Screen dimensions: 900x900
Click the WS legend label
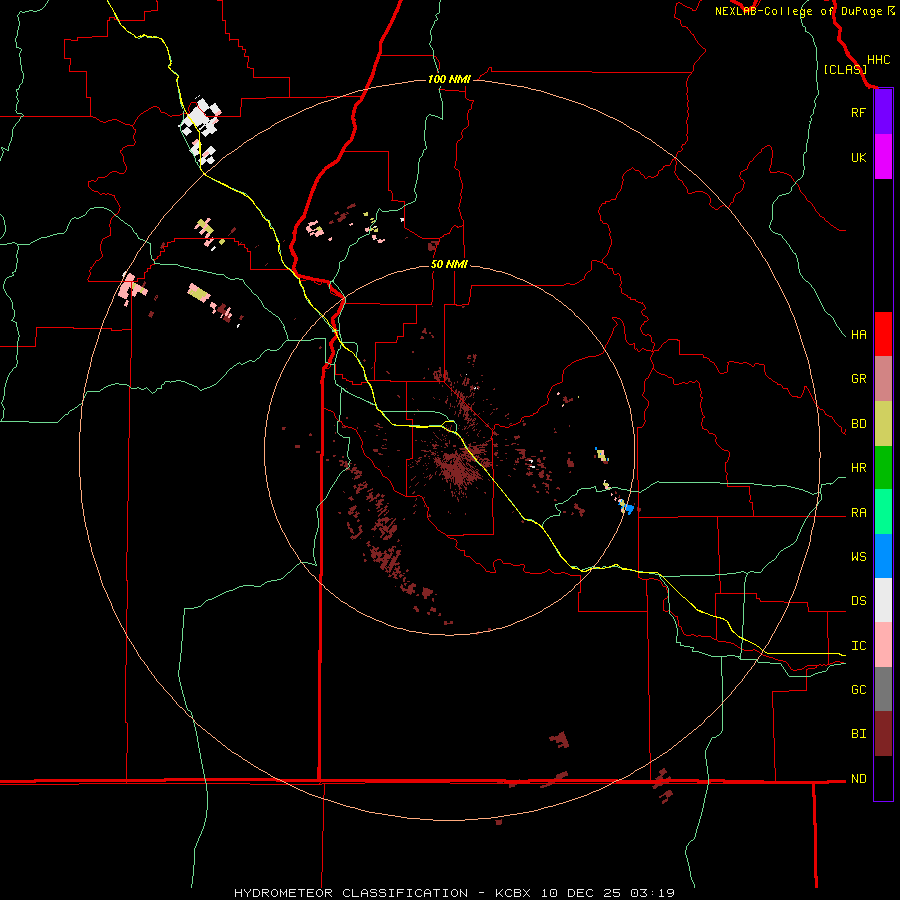[x=858, y=556]
